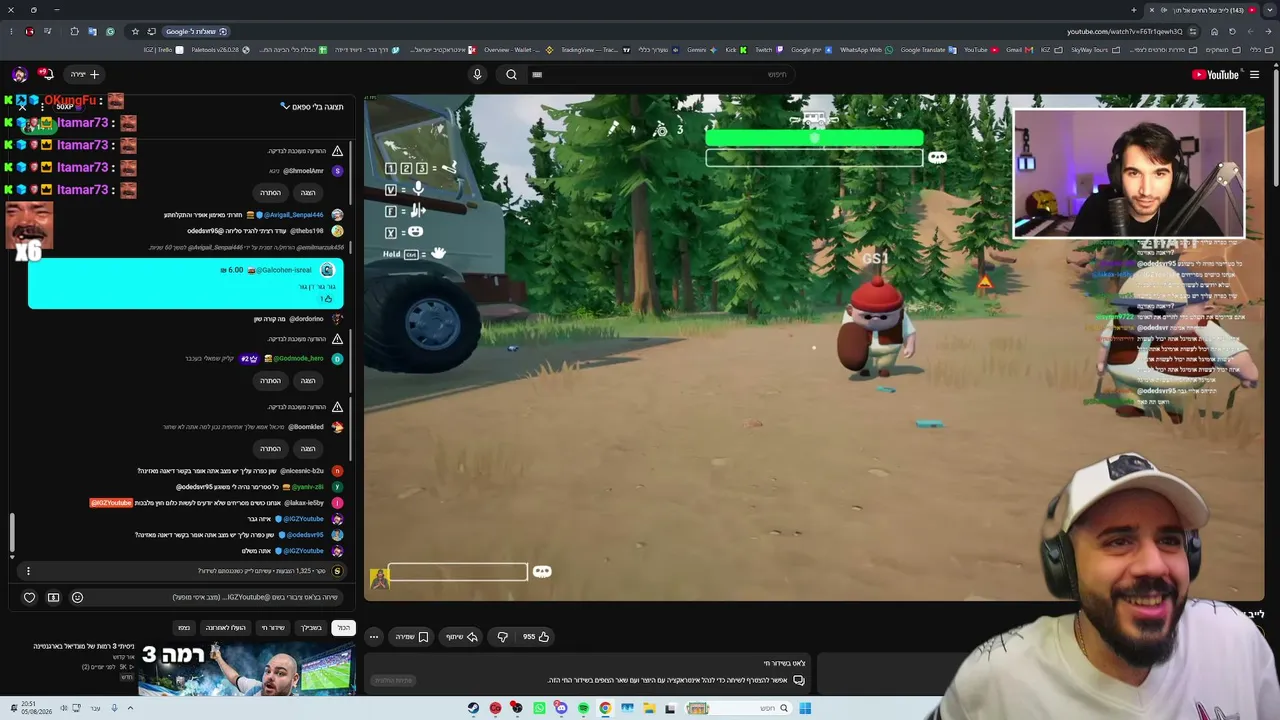The height and width of the screenshot is (720, 1280).
Task: Click the YouTube search magnifier button
Action: tap(511, 74)
